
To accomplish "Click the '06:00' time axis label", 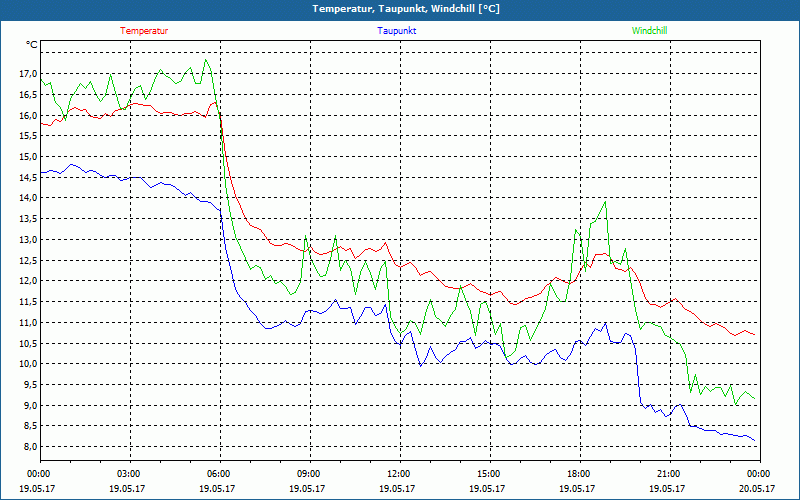I will pos(220,474).
